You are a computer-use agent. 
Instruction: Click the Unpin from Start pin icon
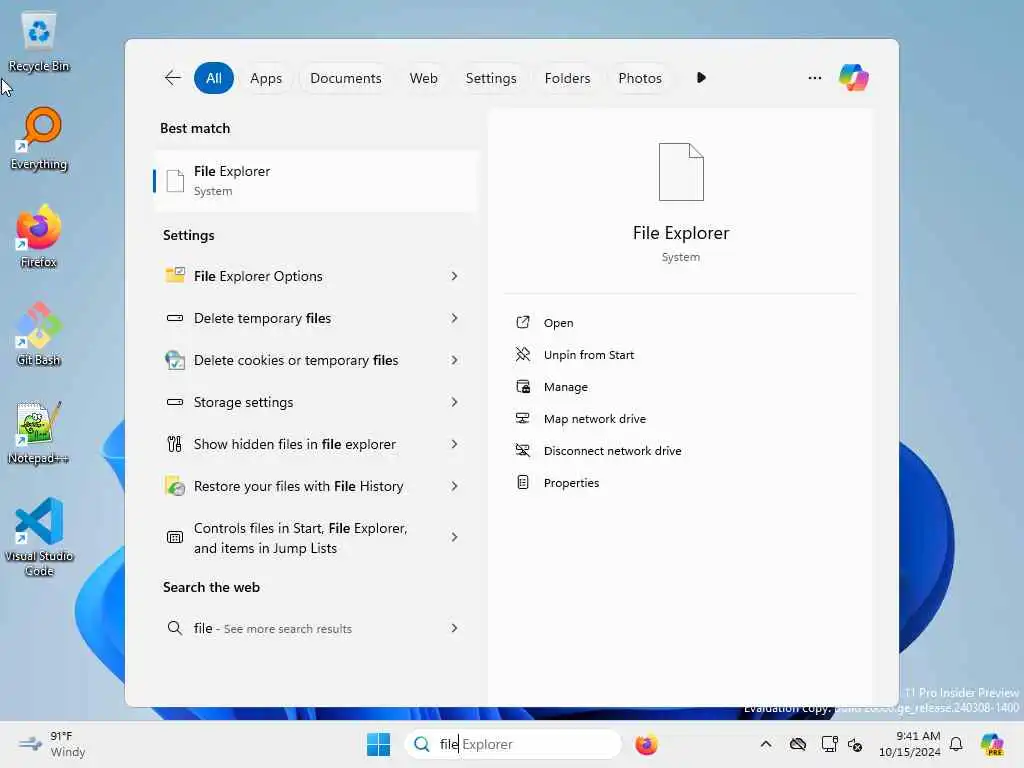tap(522, 354)
